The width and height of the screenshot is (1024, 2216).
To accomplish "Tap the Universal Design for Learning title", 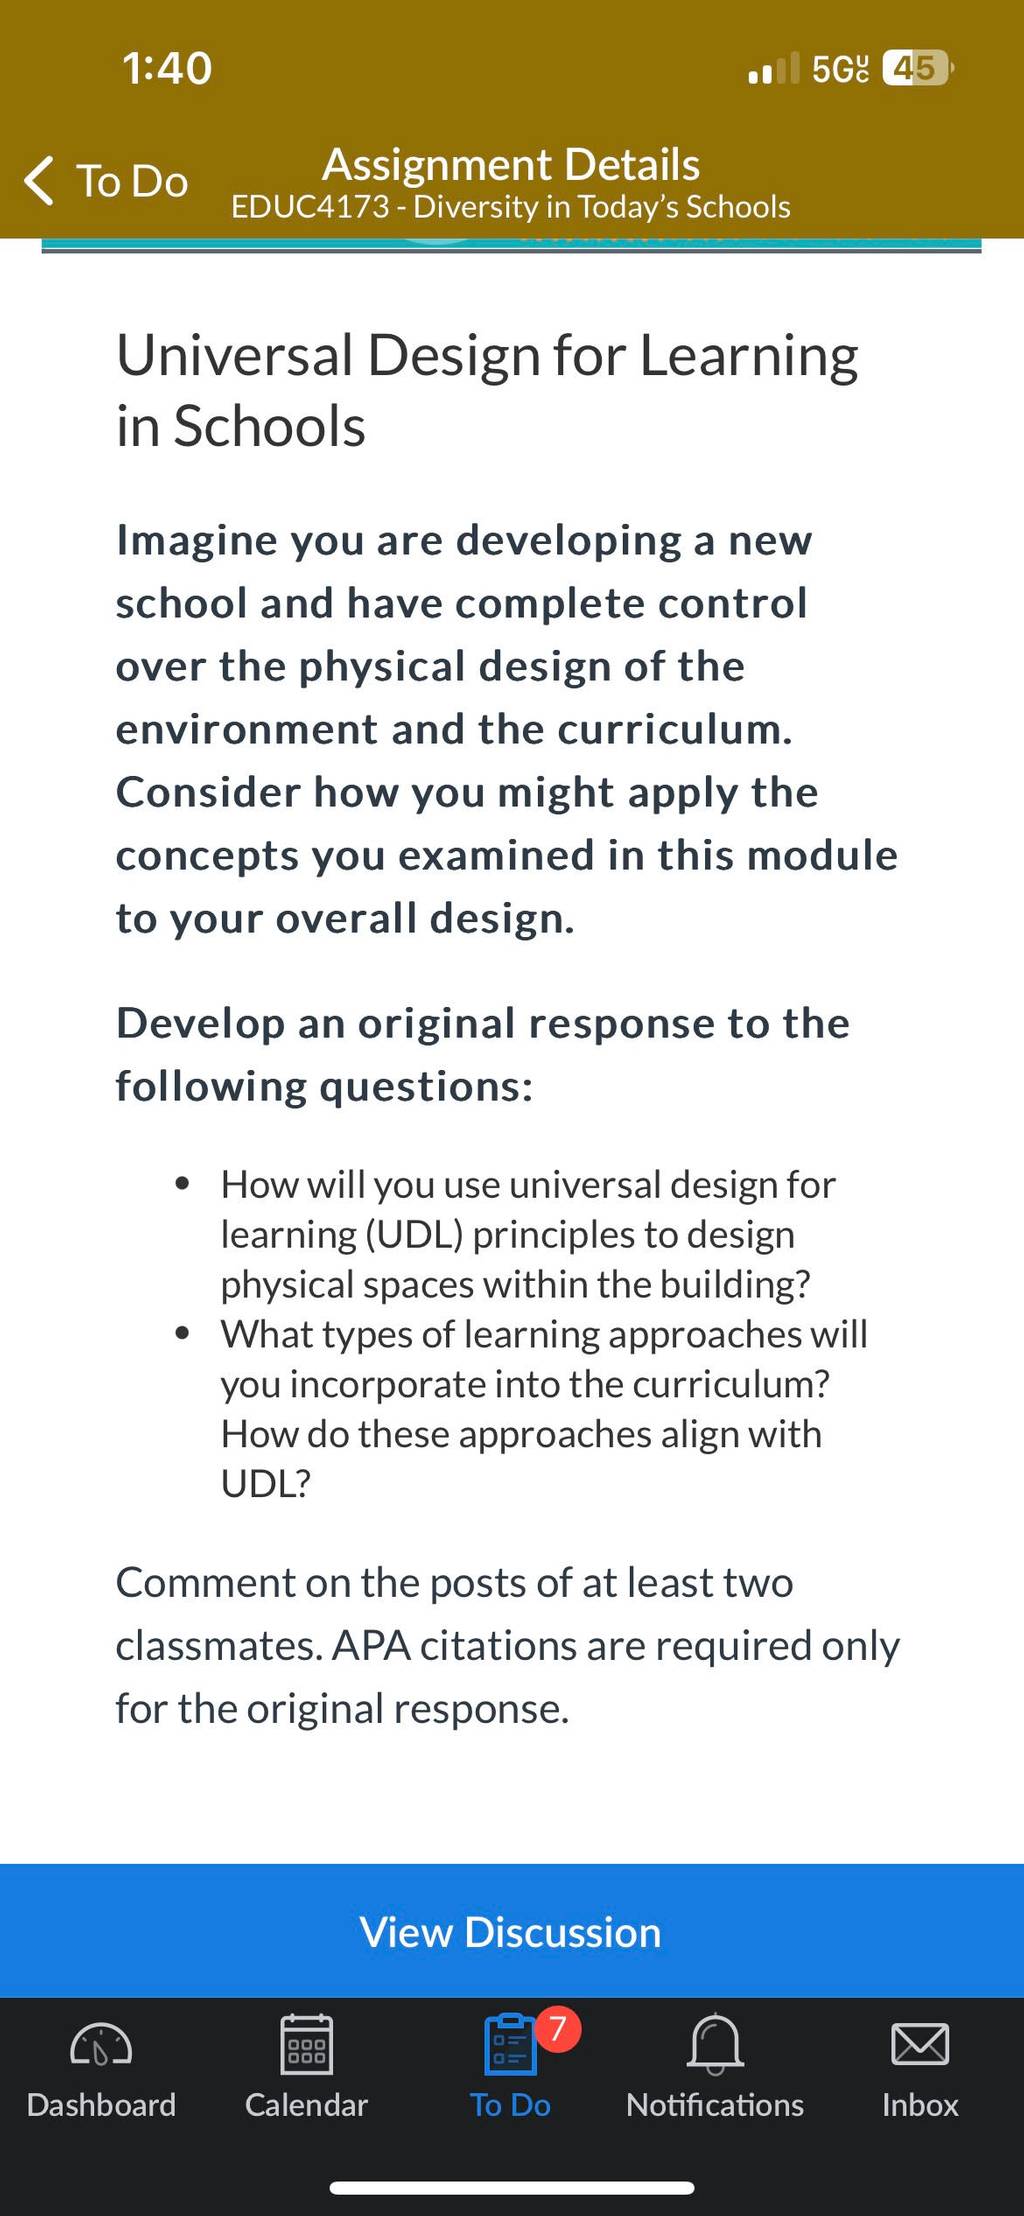I will [487, 390].
